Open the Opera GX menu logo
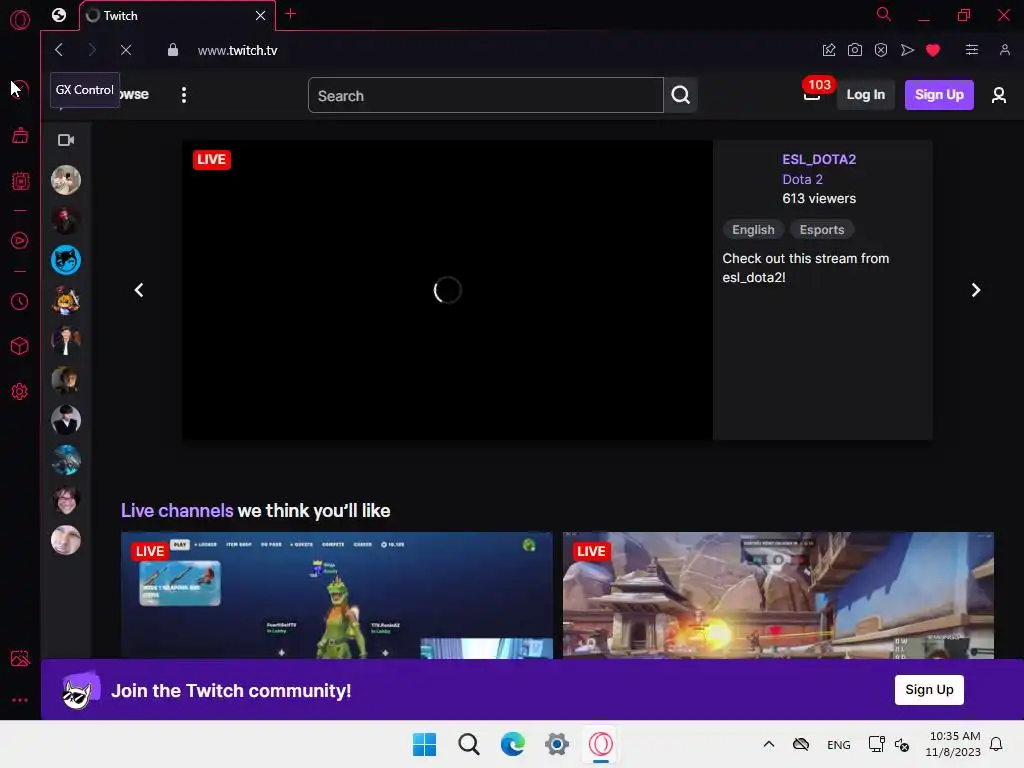The width and height of the screenshot is (1024, 768). pos(20,20)
